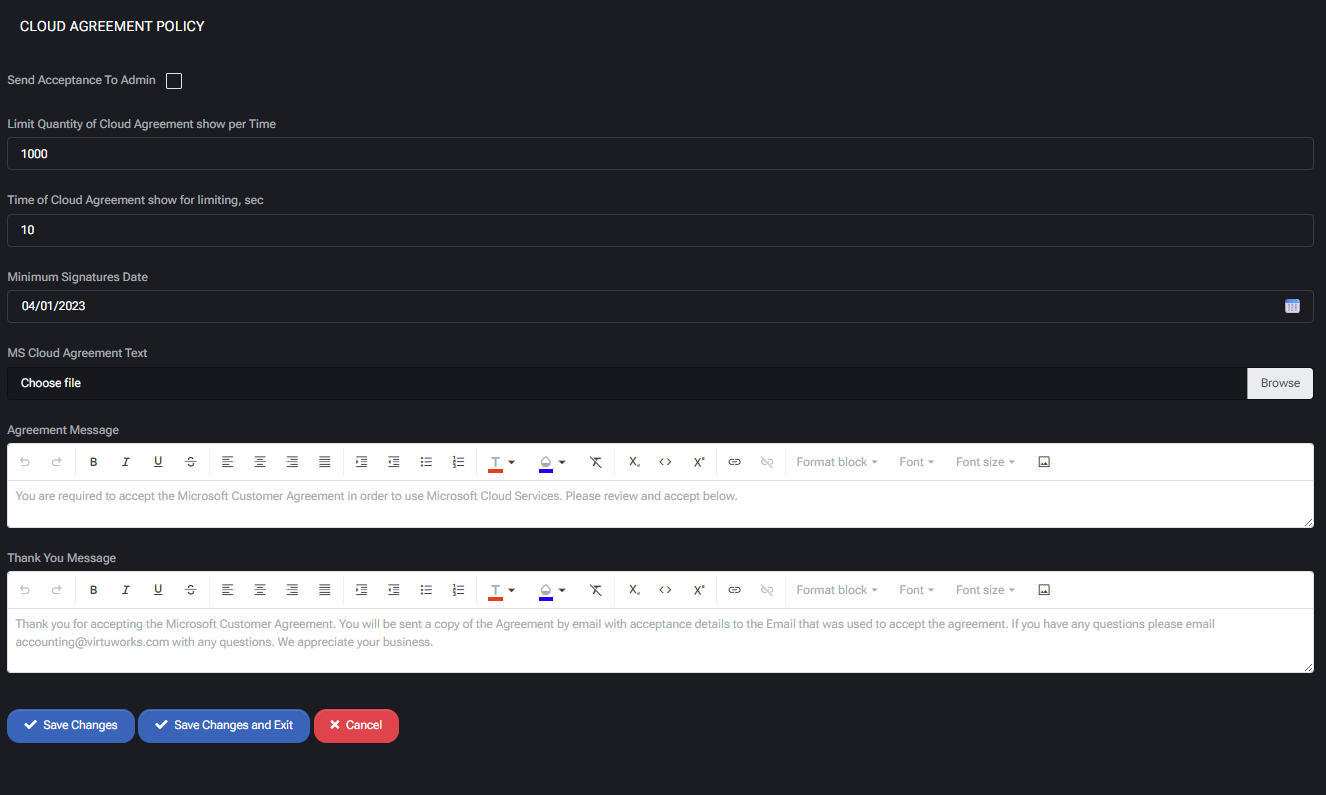Image resolution: width=1326 pixels, height=795 pixels.
Task: Insert image in Agreement Message editor
Action: point(1044,462)
